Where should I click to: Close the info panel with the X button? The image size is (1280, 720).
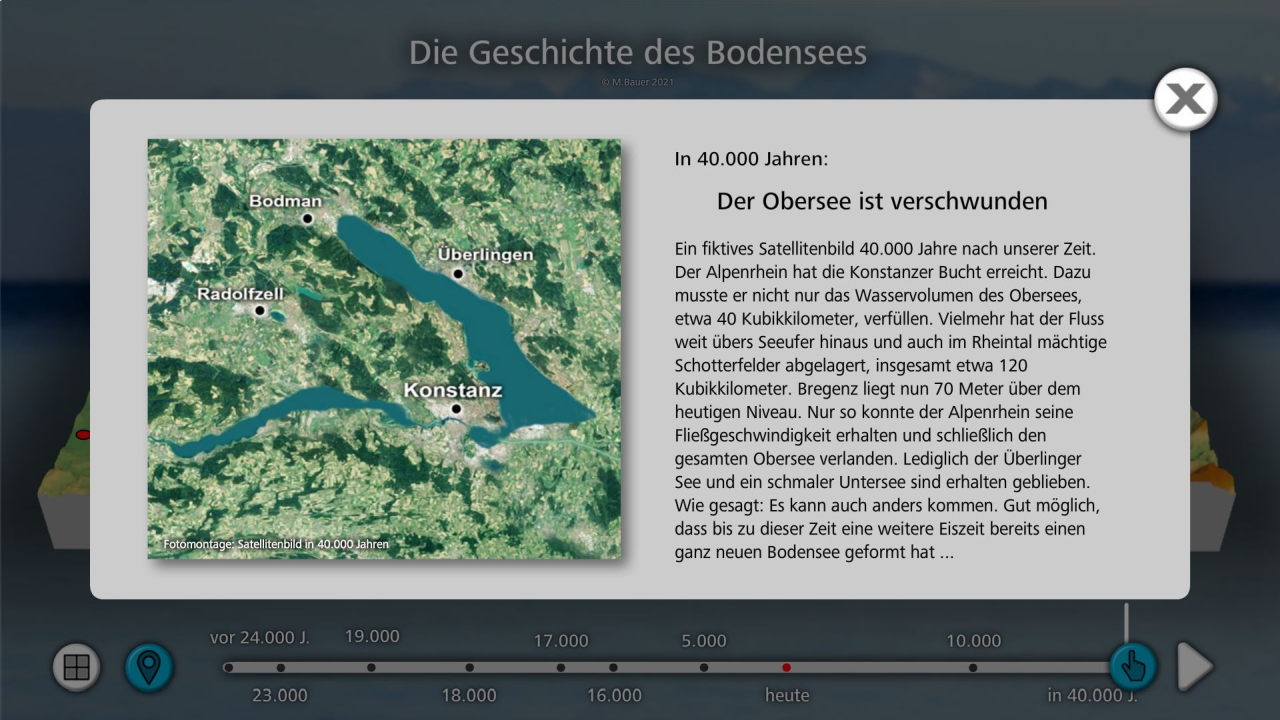pos(1185,99)
